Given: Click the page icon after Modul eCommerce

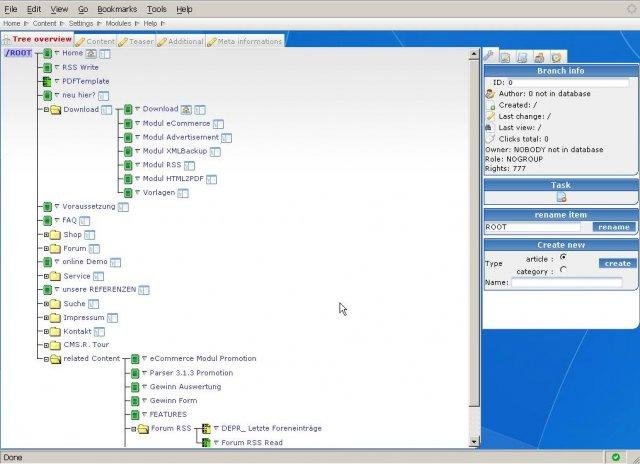Looking at the screenshot, I should coord(218,124).
